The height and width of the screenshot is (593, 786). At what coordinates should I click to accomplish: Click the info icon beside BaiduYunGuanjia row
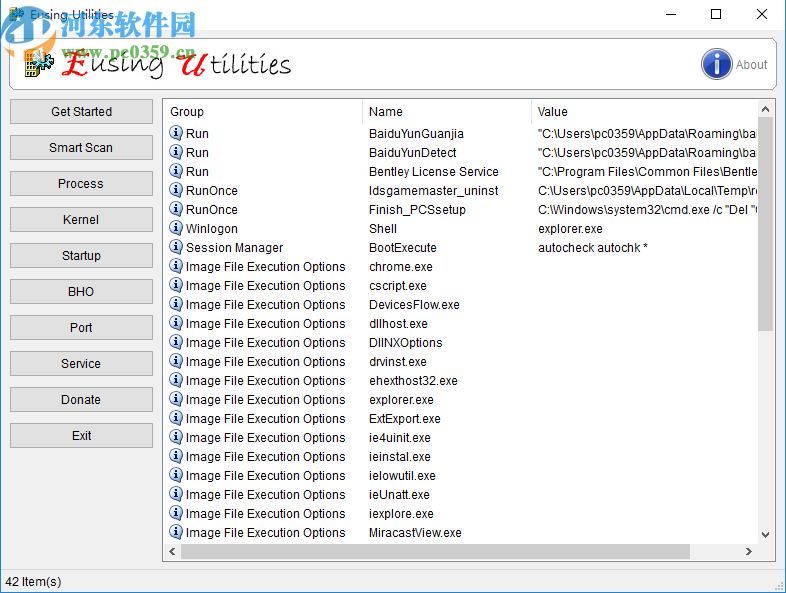point(175,133)
